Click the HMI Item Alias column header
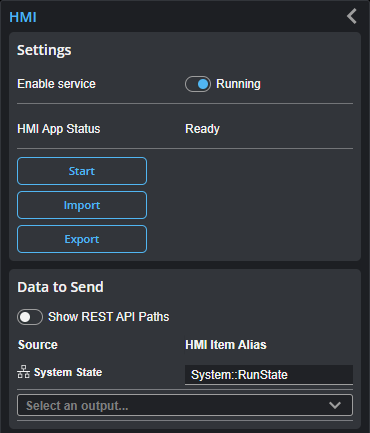Image resolution: width=370 pixels, height=433 pixels. point(226,345)
